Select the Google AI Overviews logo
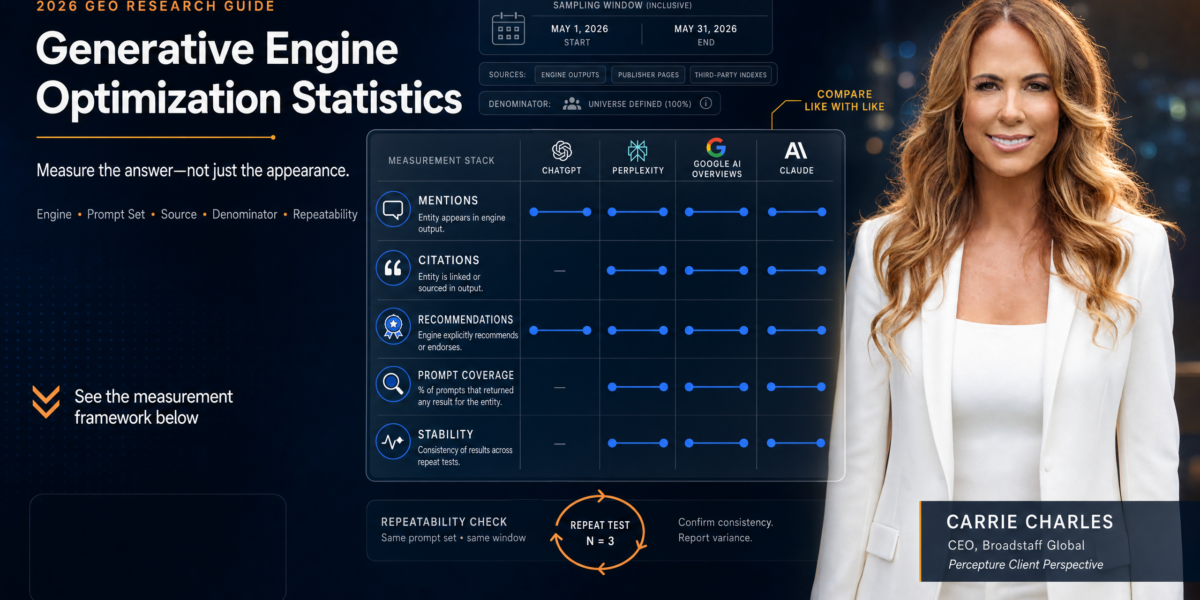The height and width of the screenshot is (600, 1200). click(716, 149)
